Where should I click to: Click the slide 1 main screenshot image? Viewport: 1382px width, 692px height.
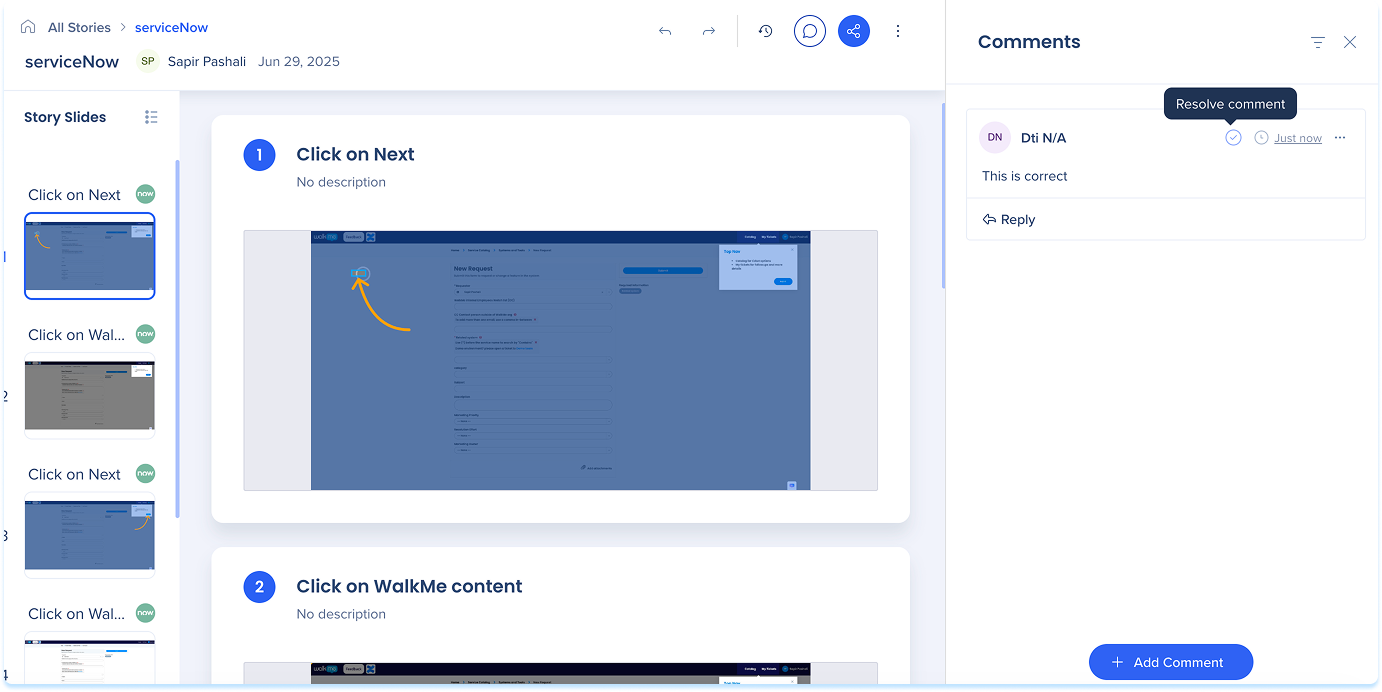(x=560, y=360)
